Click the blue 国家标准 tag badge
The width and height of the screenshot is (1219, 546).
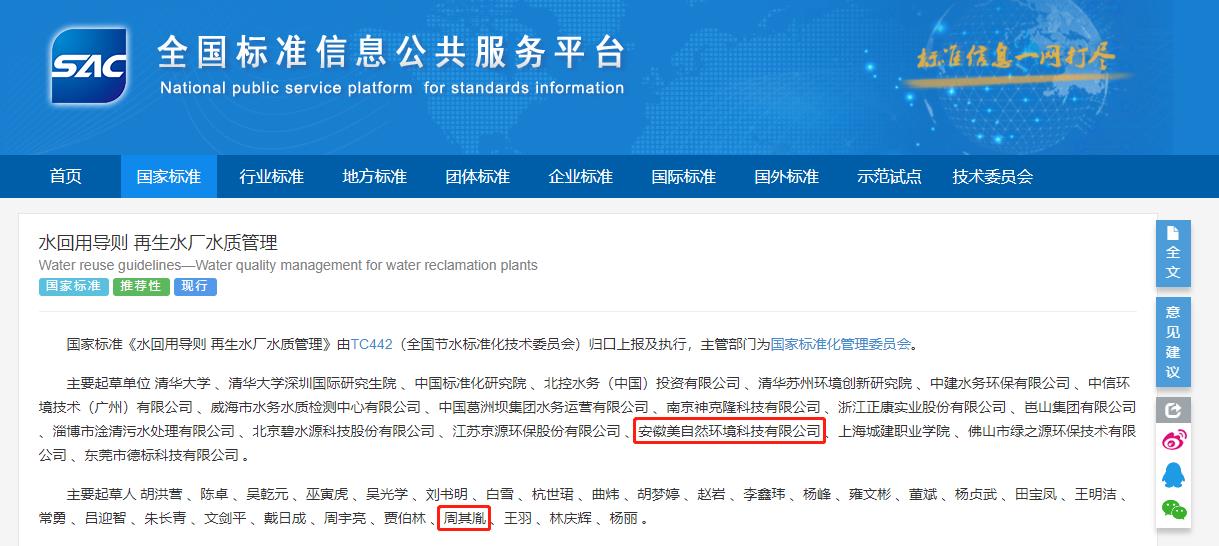(74, 286)
